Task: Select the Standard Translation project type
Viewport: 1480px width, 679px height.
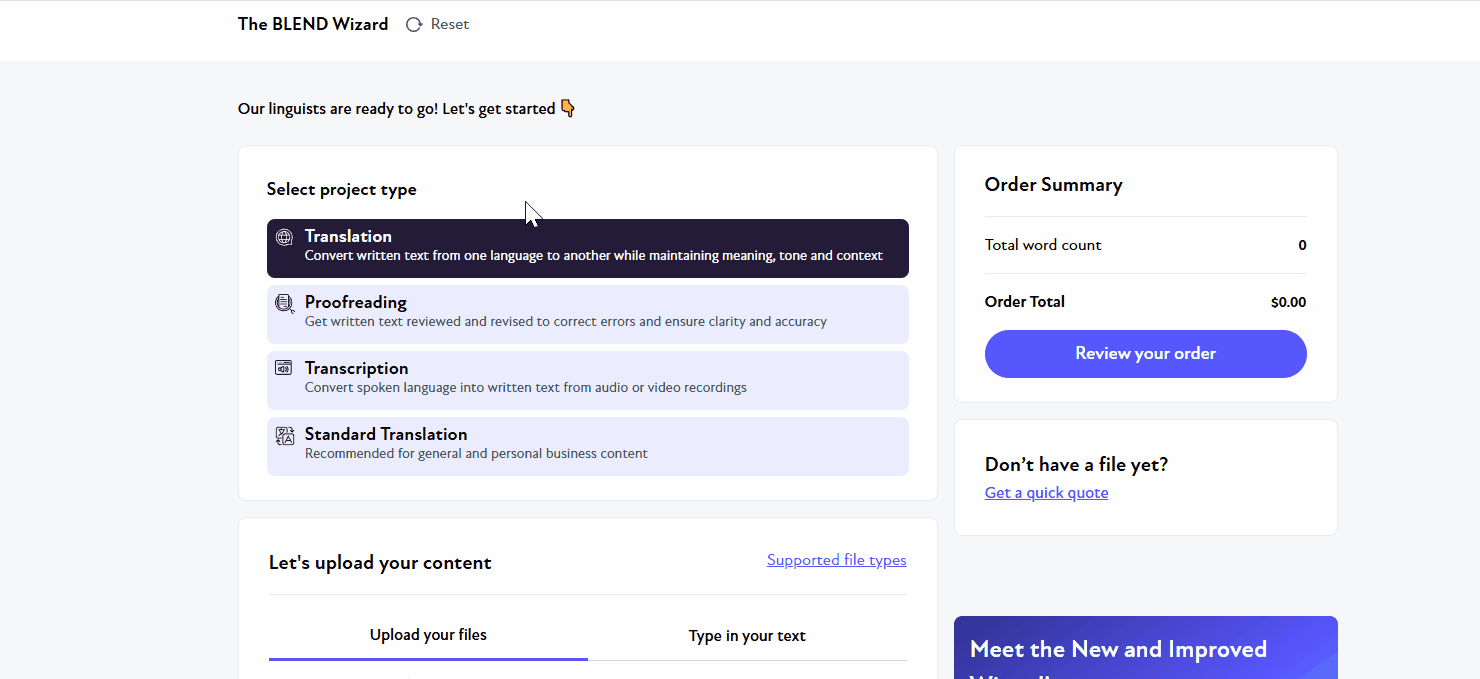Action: [x=588, y=446]
